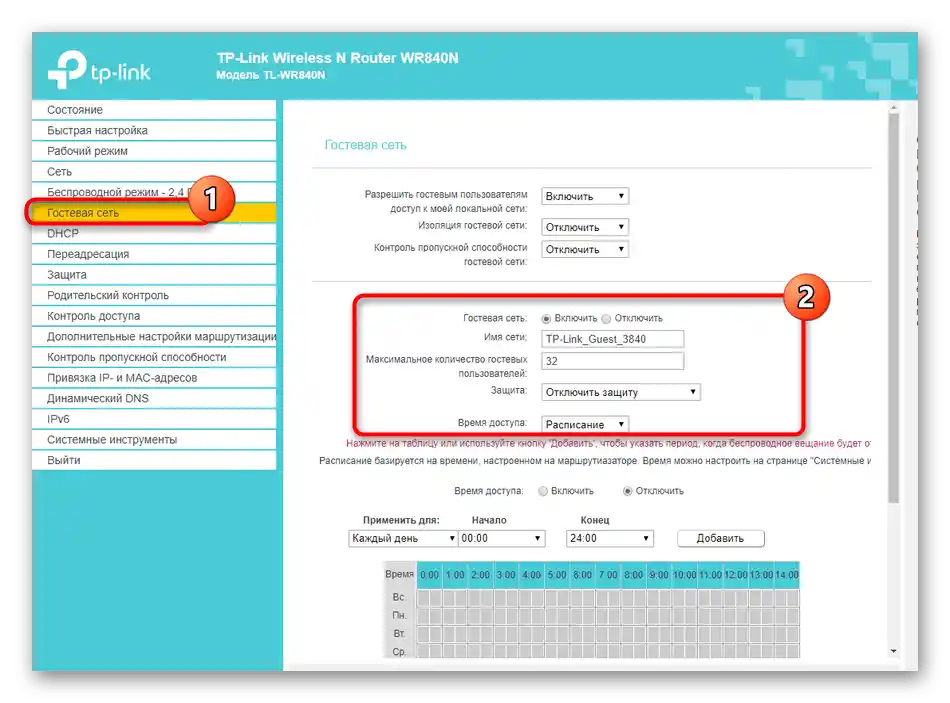The image size is (950, 703).
Task: Click the tp-link logo
Action: click(x=99, y=69)
